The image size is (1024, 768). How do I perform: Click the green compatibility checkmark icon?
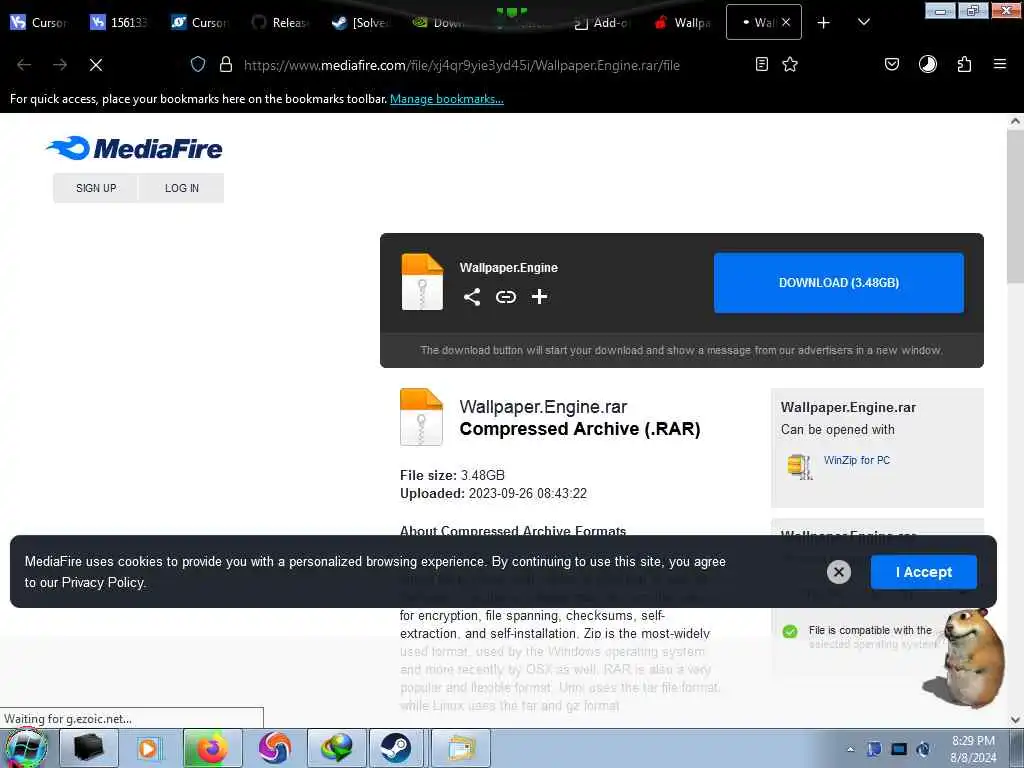click(x=790, y=632)
